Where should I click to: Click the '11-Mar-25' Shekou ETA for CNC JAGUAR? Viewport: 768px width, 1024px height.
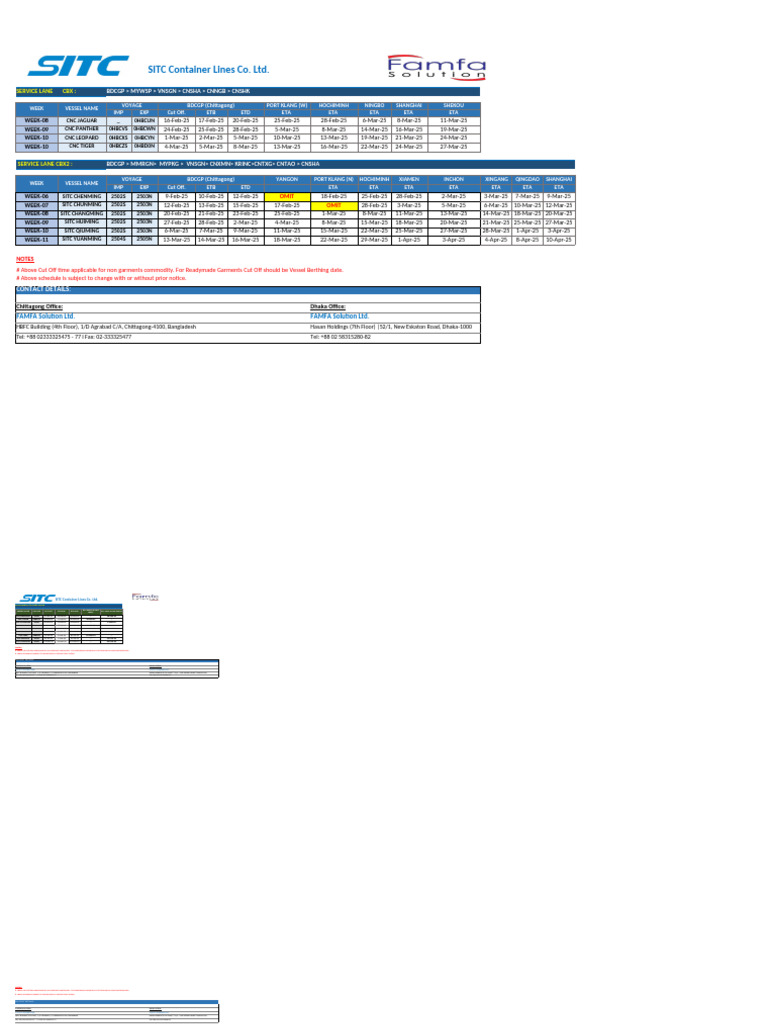pyautogui.click(x=453, y=121)
